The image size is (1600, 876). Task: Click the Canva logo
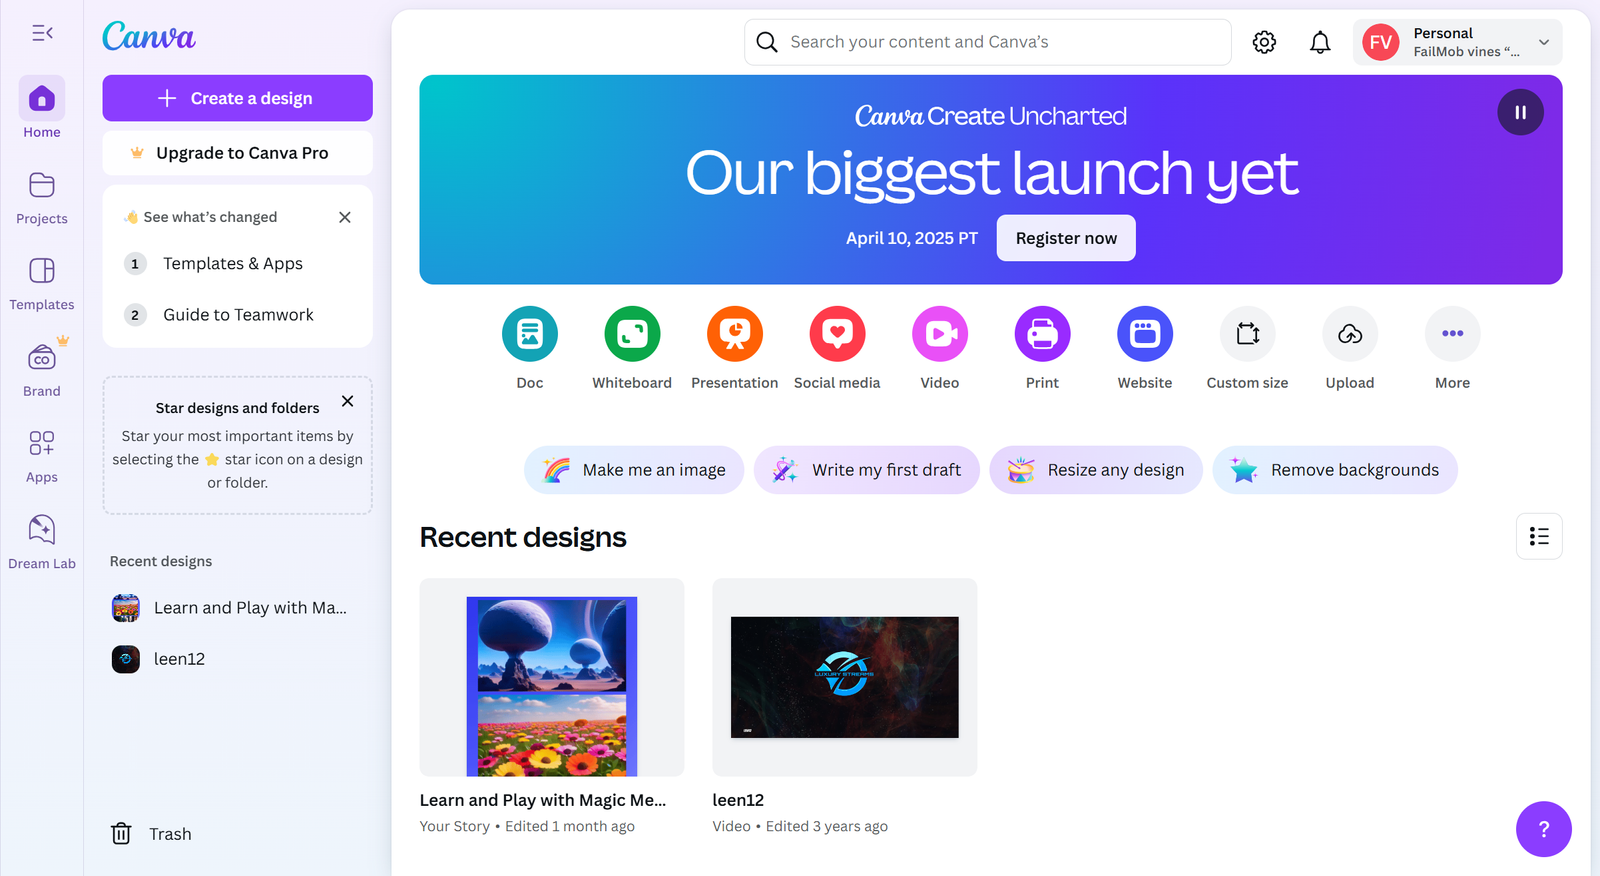click(x=148, y=37)
